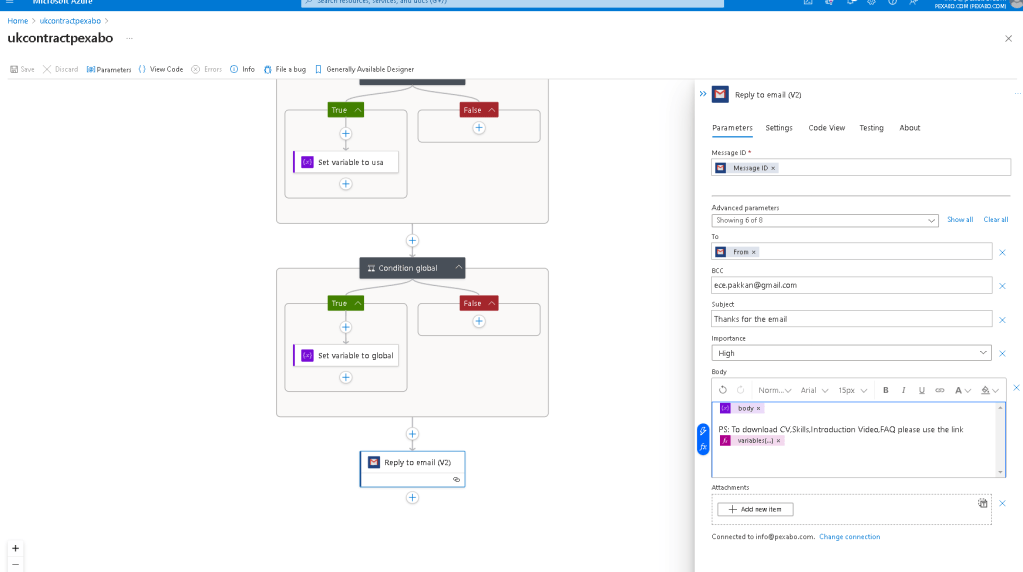Toggle underline in Body editor
The width and height of the screenshot is (1023, 572).
click(x=921, y=390)
